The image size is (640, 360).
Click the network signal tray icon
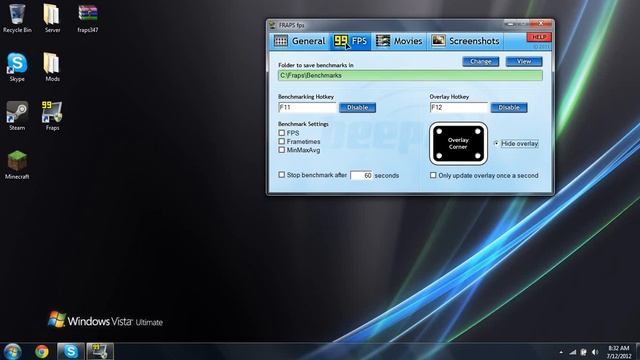tap(573, 352)
